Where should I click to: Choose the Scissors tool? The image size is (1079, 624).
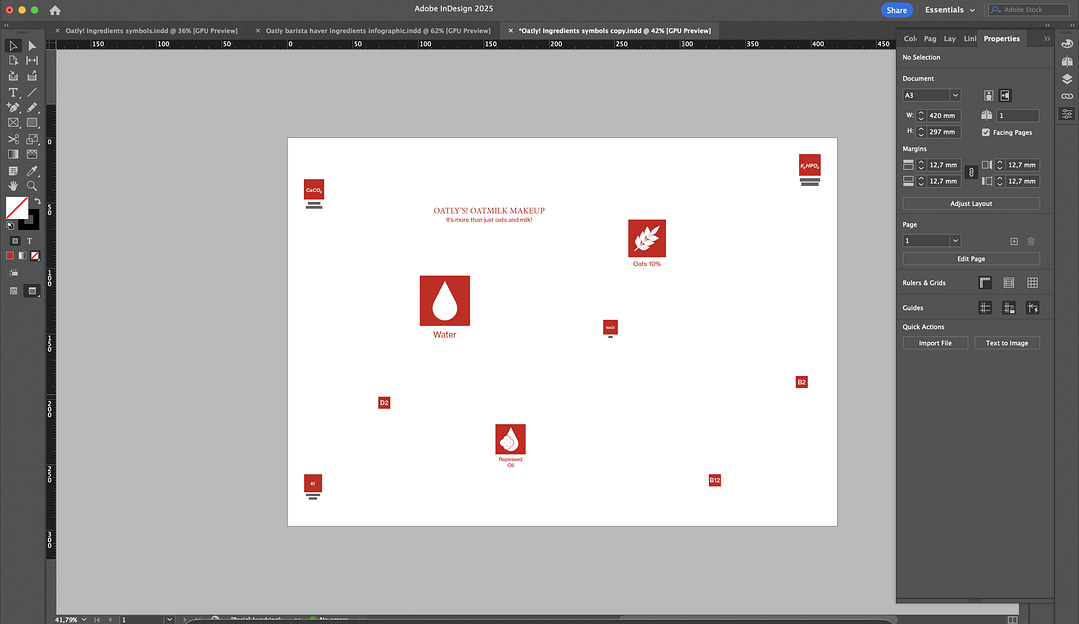coord(13,139)
